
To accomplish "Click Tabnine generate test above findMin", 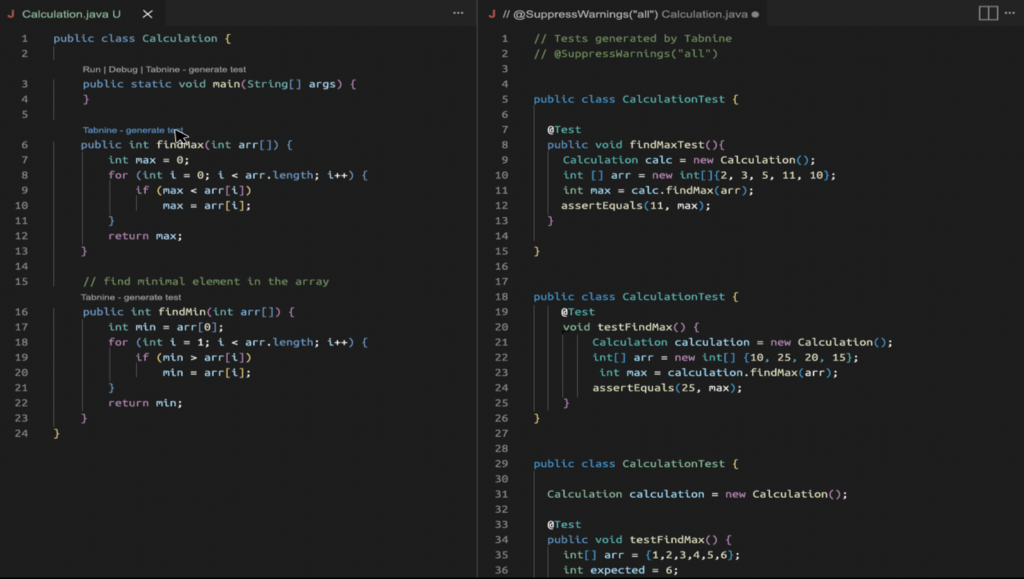I will point(131,297).
